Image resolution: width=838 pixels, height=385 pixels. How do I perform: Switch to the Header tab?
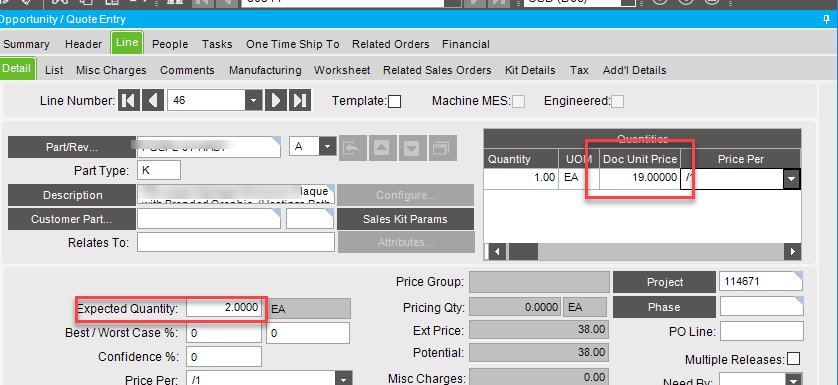83,44
